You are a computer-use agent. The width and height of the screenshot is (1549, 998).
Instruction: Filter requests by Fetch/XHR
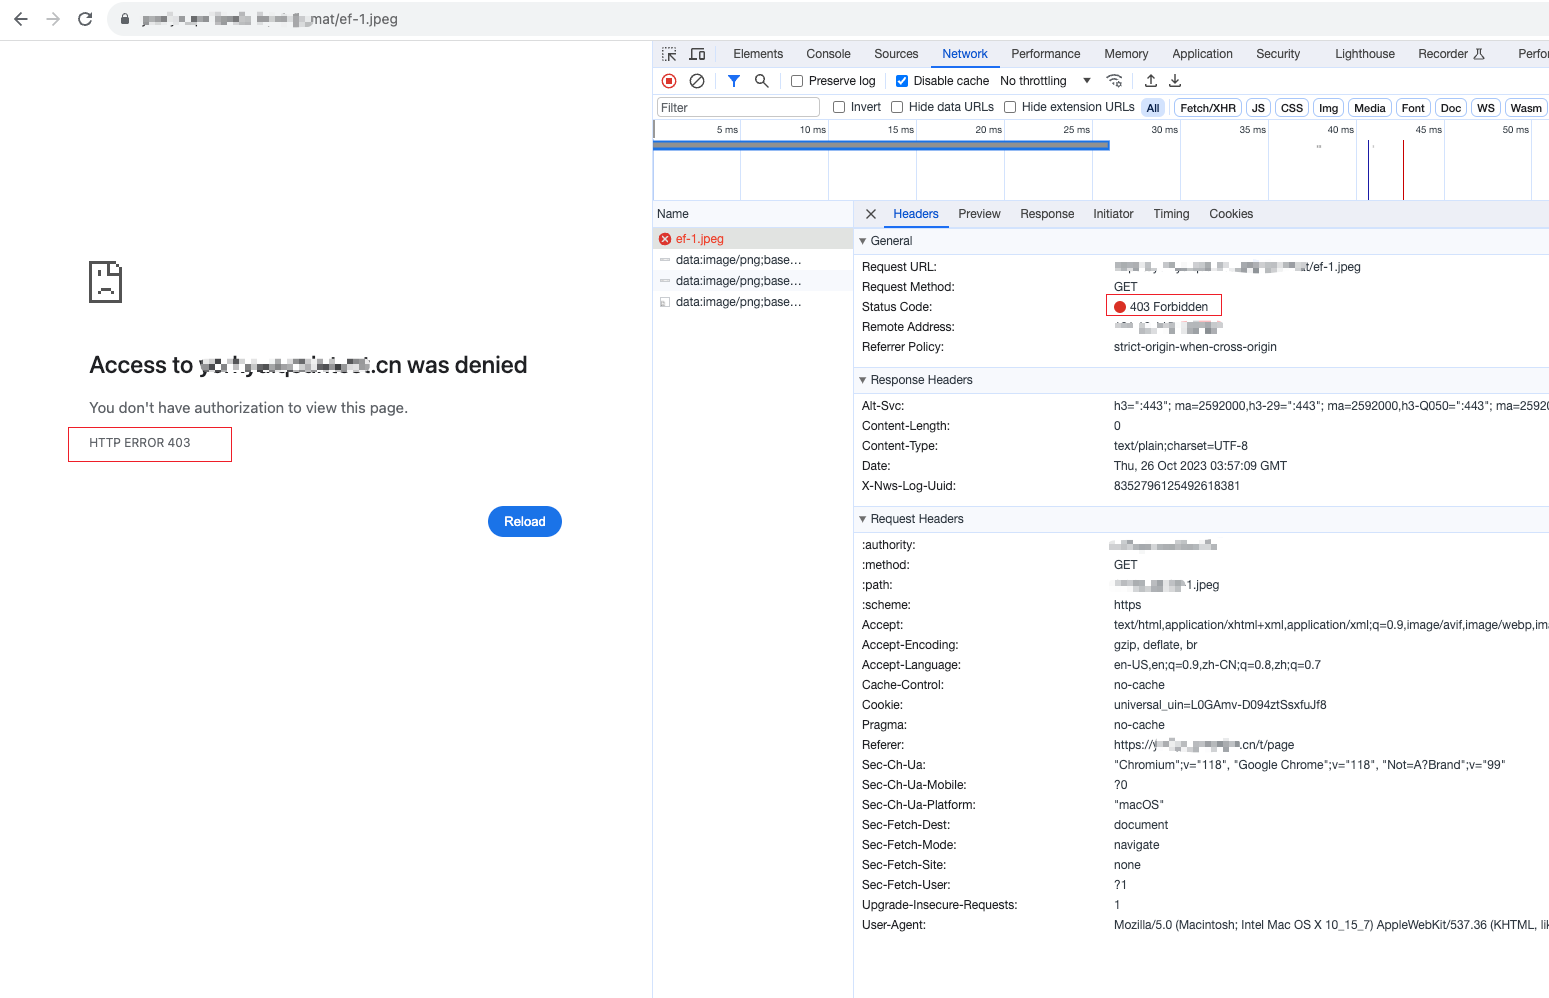[x=1208, y=108]
